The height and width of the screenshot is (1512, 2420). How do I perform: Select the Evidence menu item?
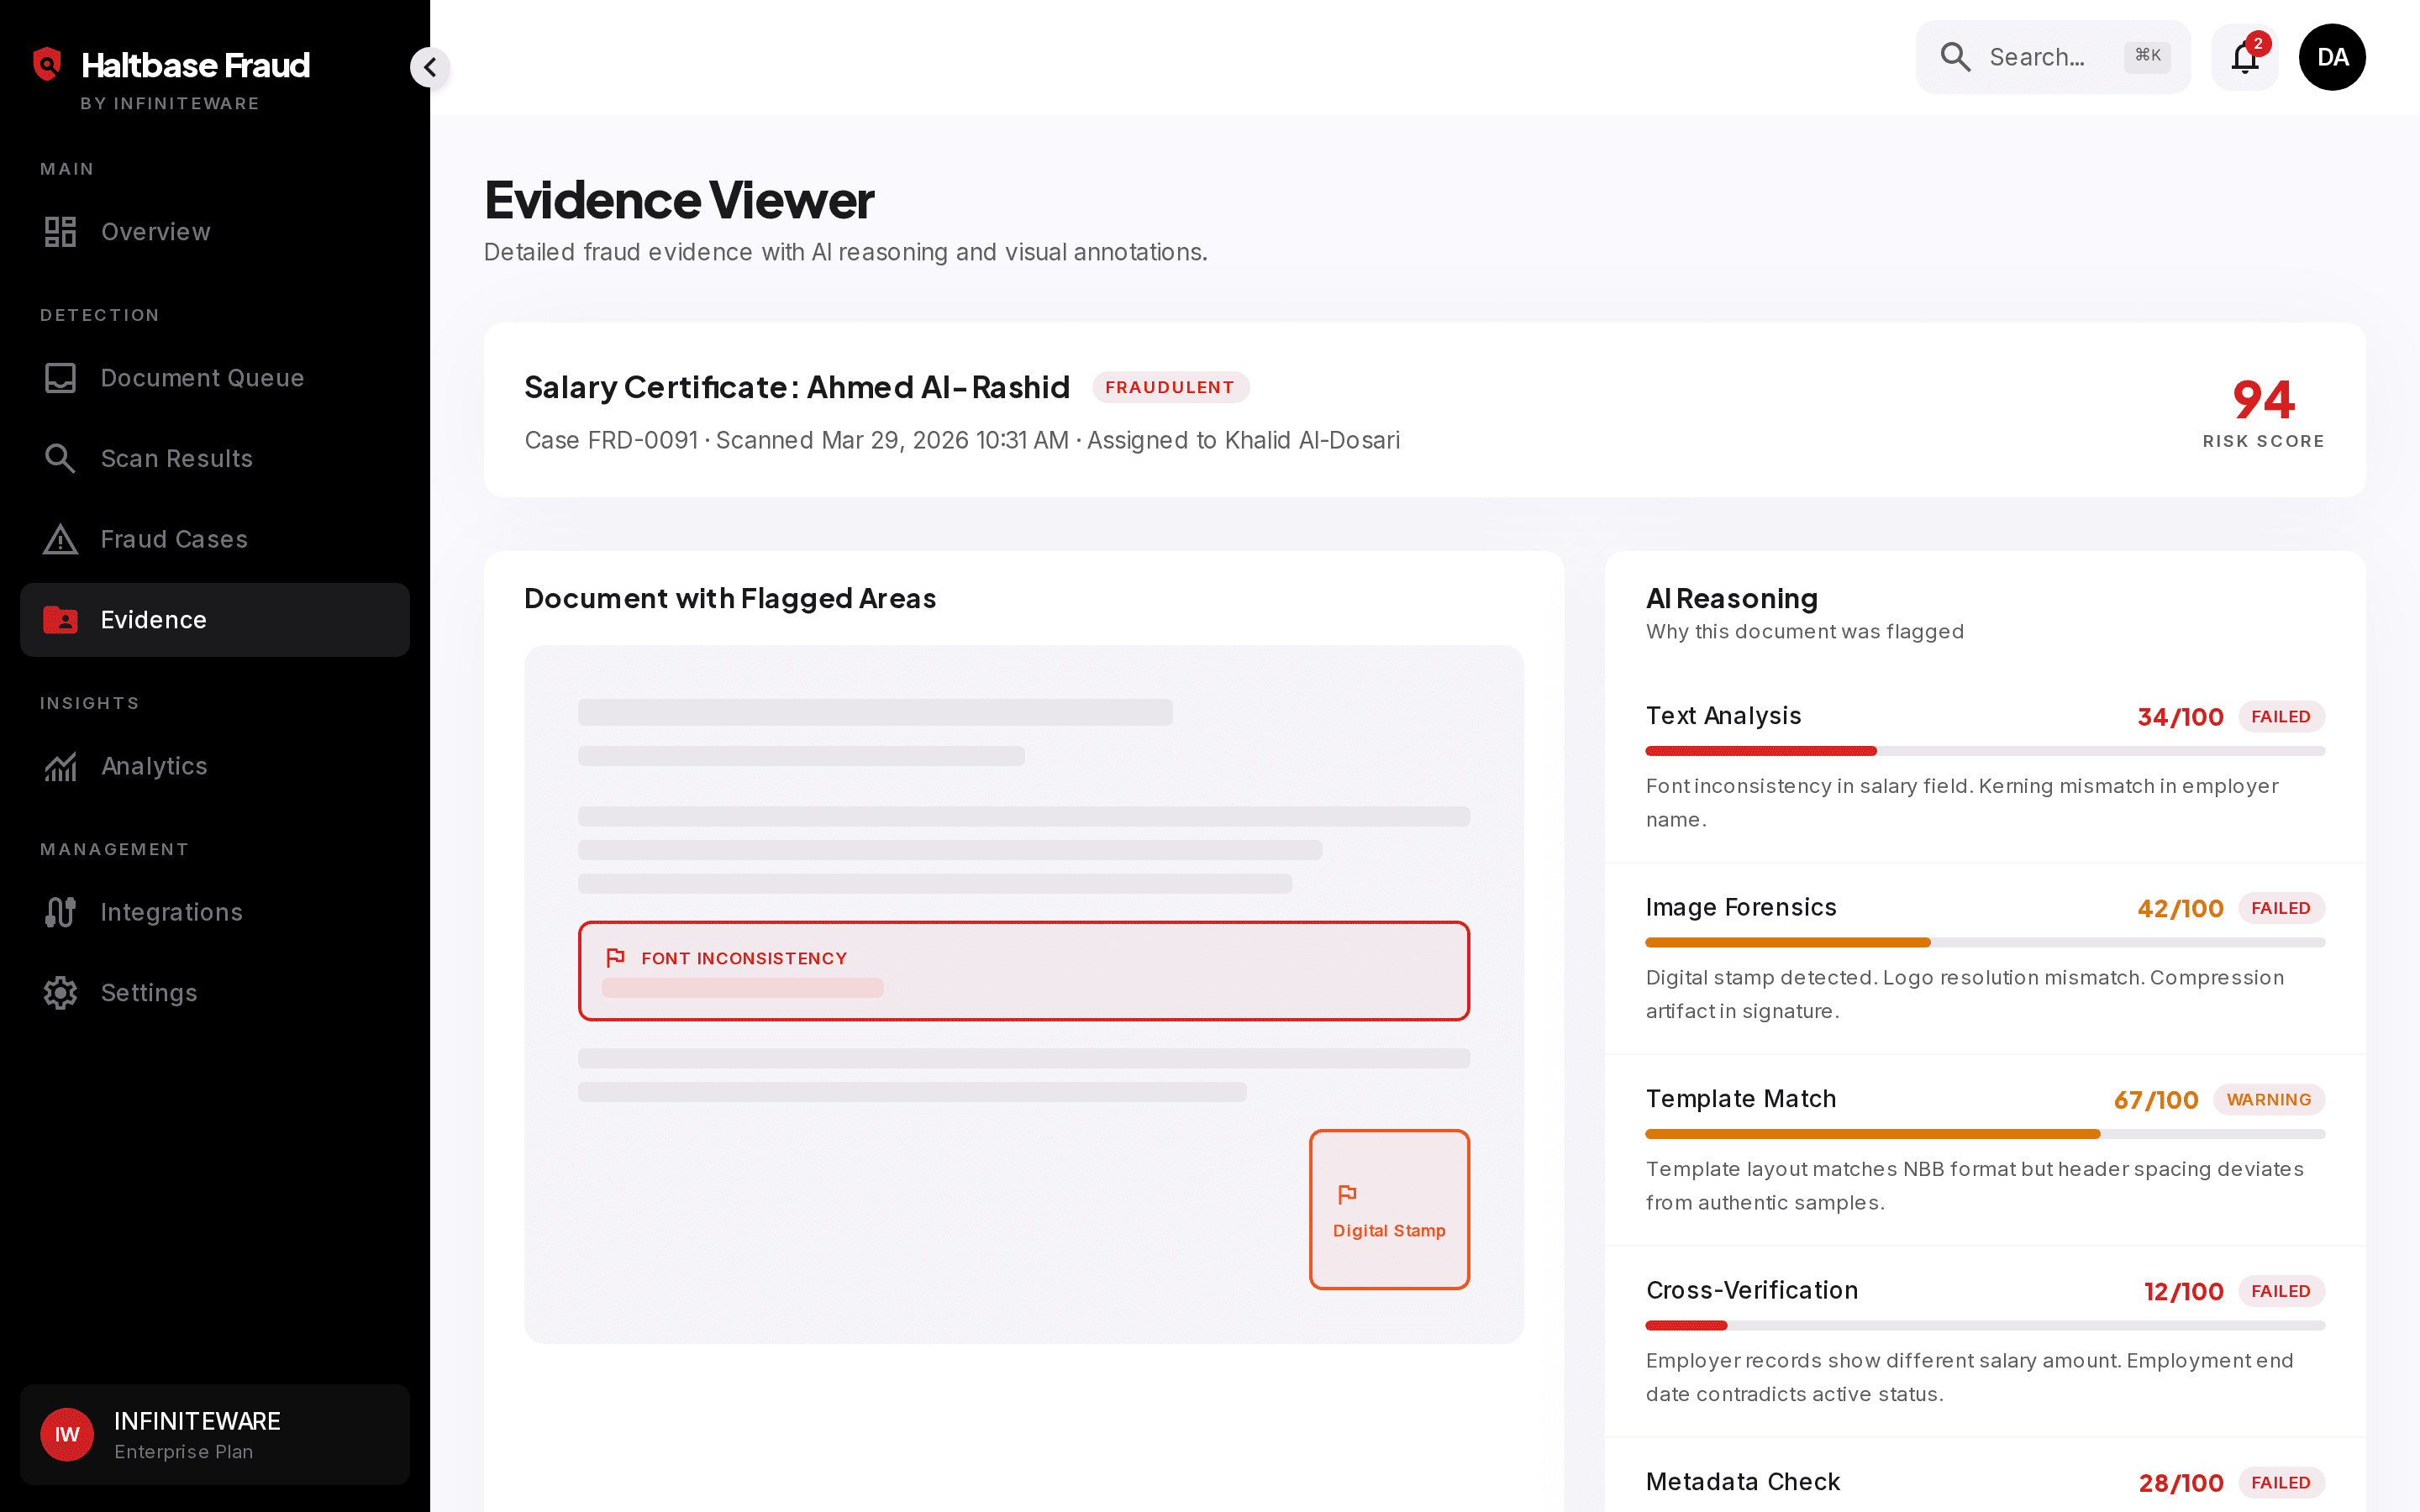[x=215, y=620]
